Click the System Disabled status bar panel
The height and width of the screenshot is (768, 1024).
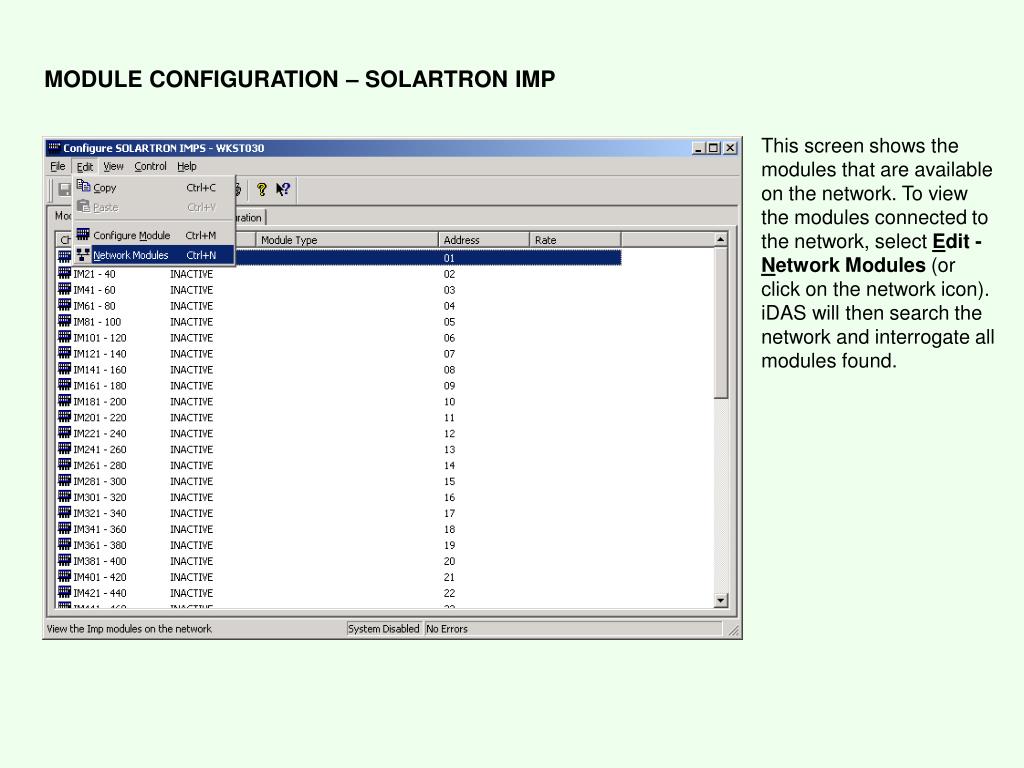383,629
